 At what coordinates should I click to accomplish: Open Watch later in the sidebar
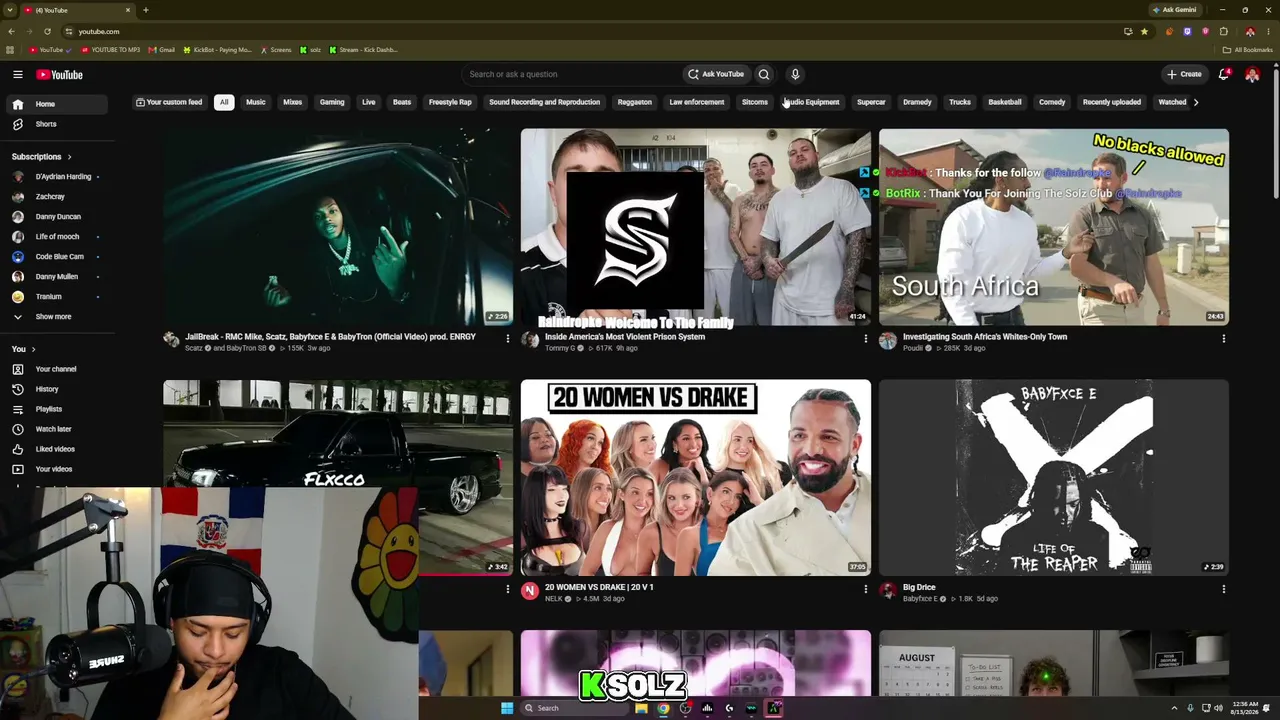click(53, 429)
